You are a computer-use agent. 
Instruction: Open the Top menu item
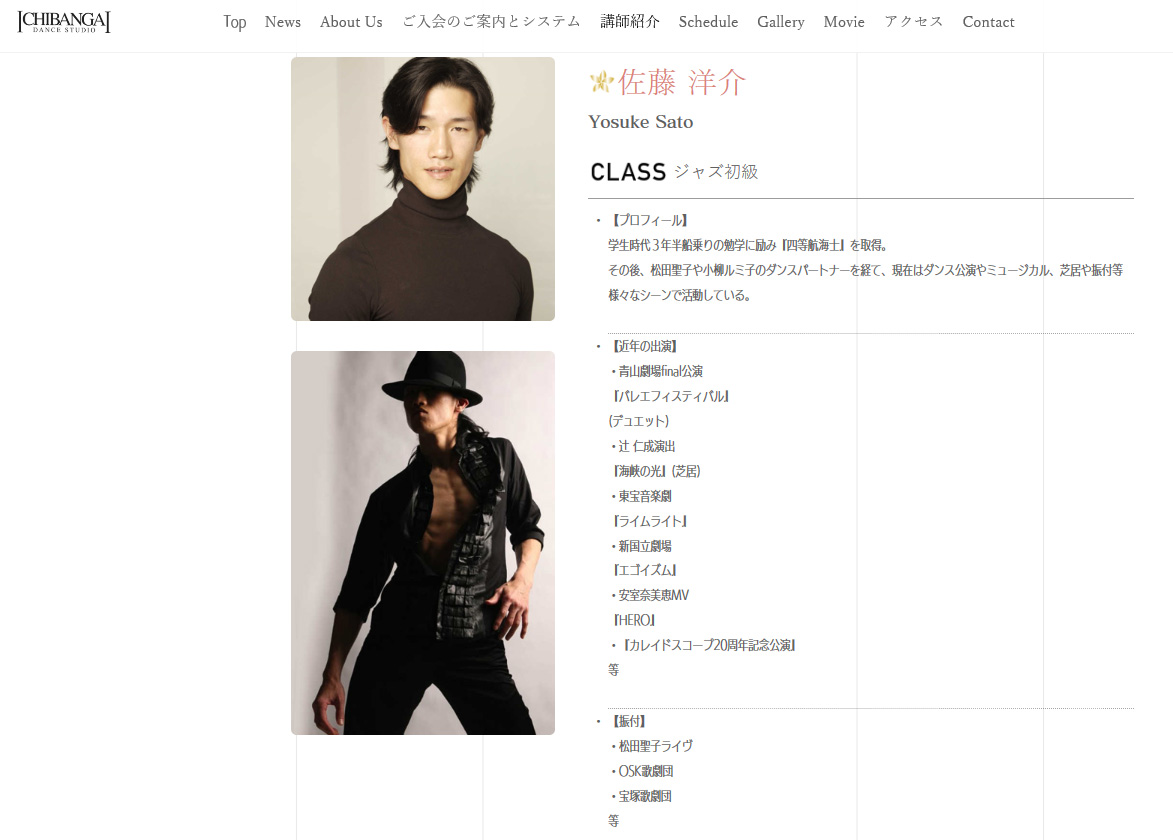(x=234, y=22)
